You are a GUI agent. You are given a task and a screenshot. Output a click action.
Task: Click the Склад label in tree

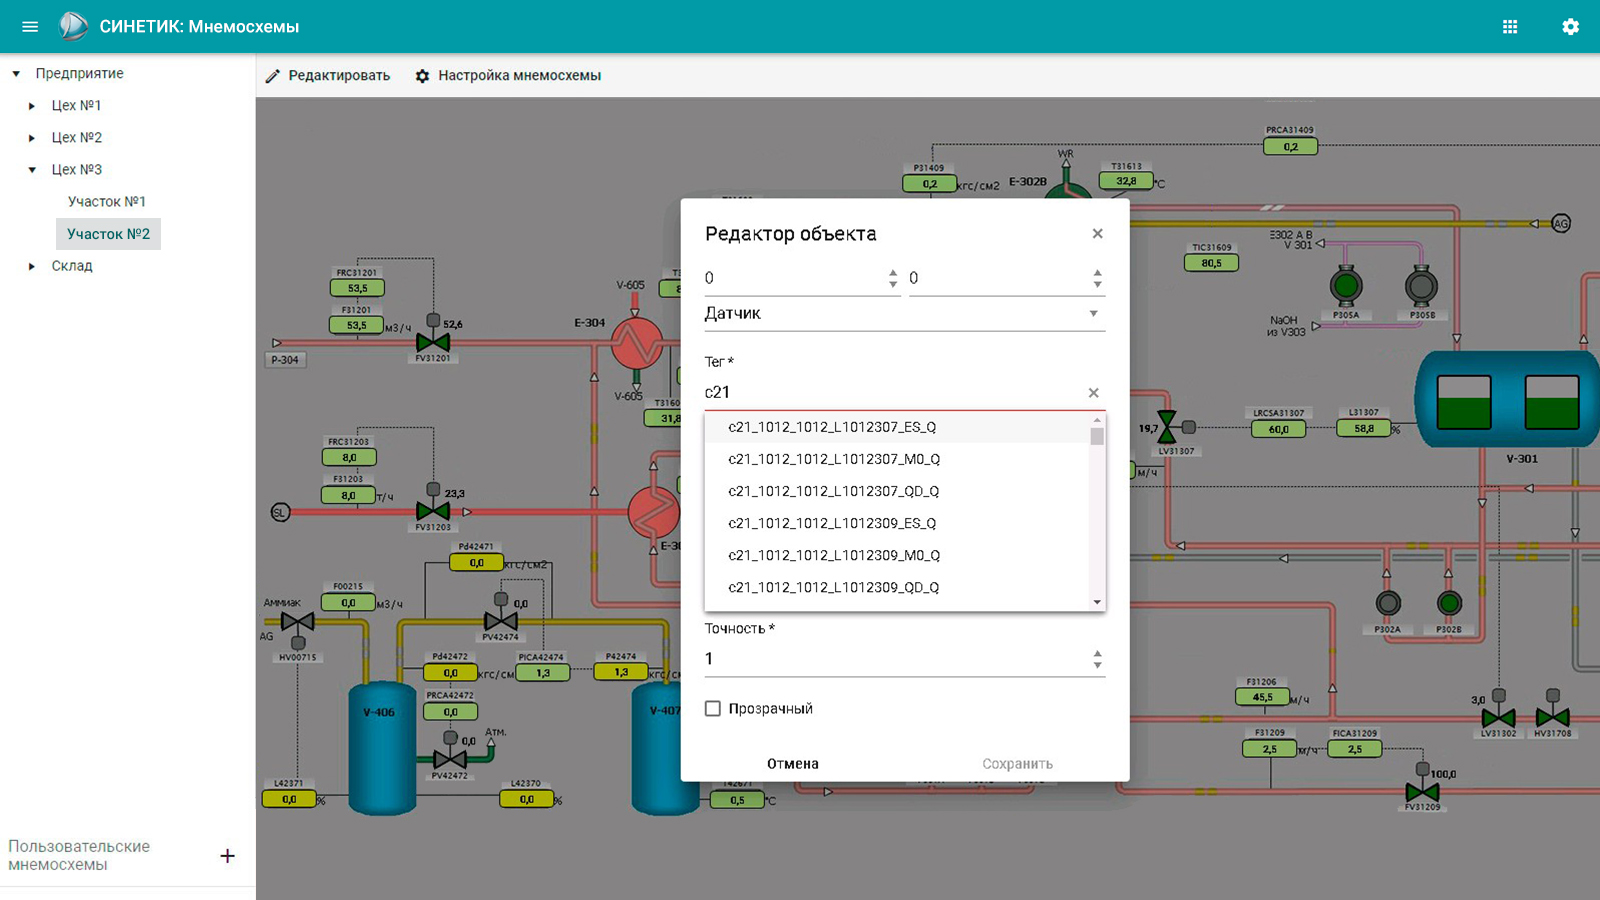(x=72, y=266)
